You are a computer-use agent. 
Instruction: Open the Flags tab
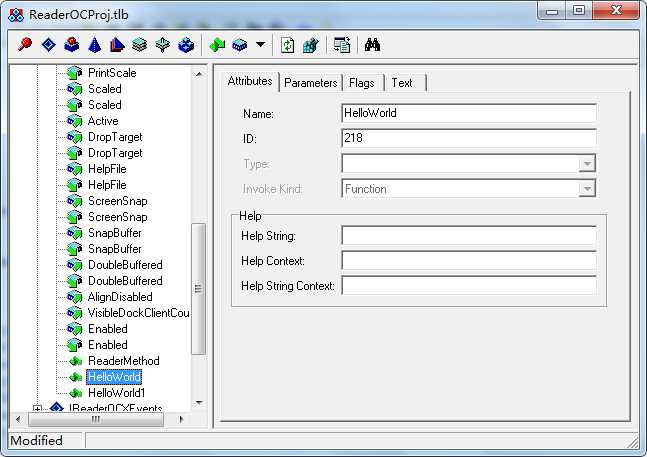point(362,83)
